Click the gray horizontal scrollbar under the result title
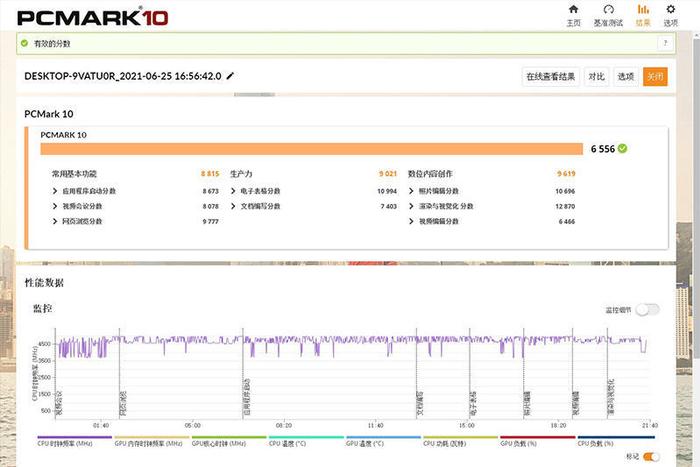 point(254,95)
